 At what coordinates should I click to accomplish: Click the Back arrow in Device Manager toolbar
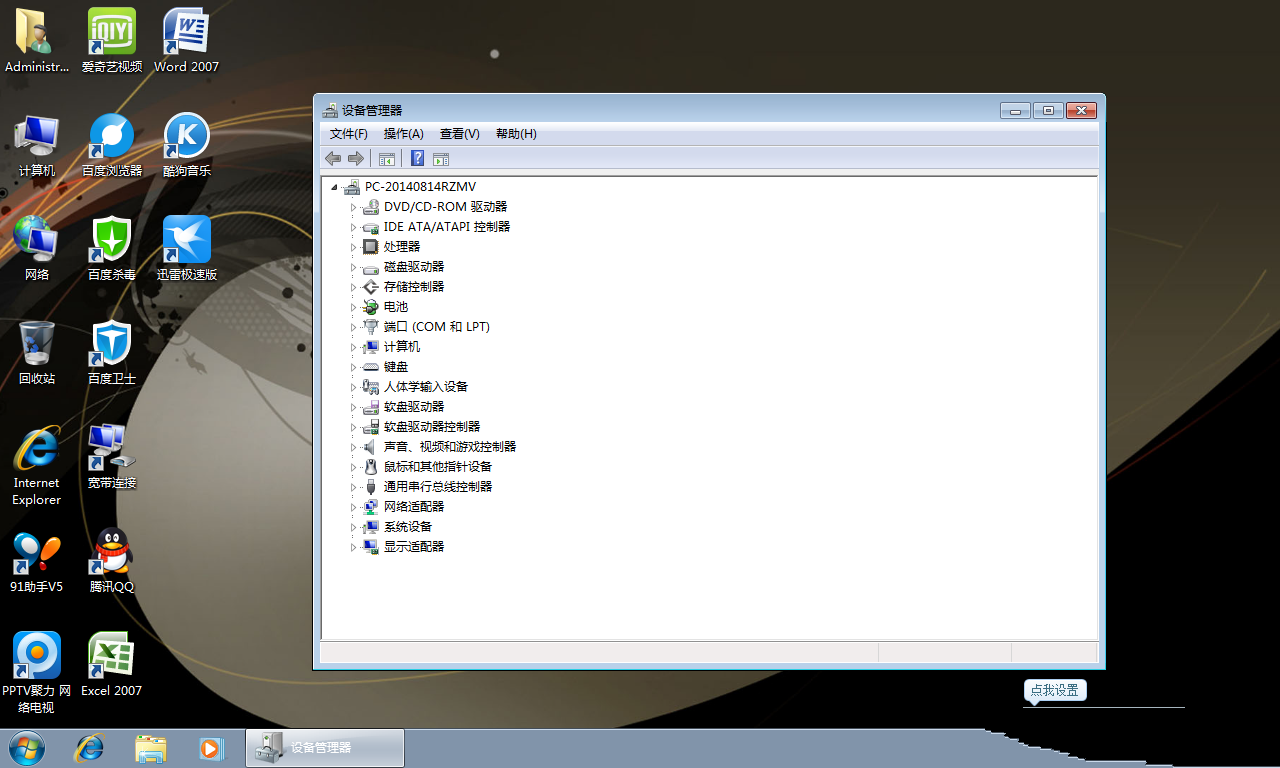333,158
